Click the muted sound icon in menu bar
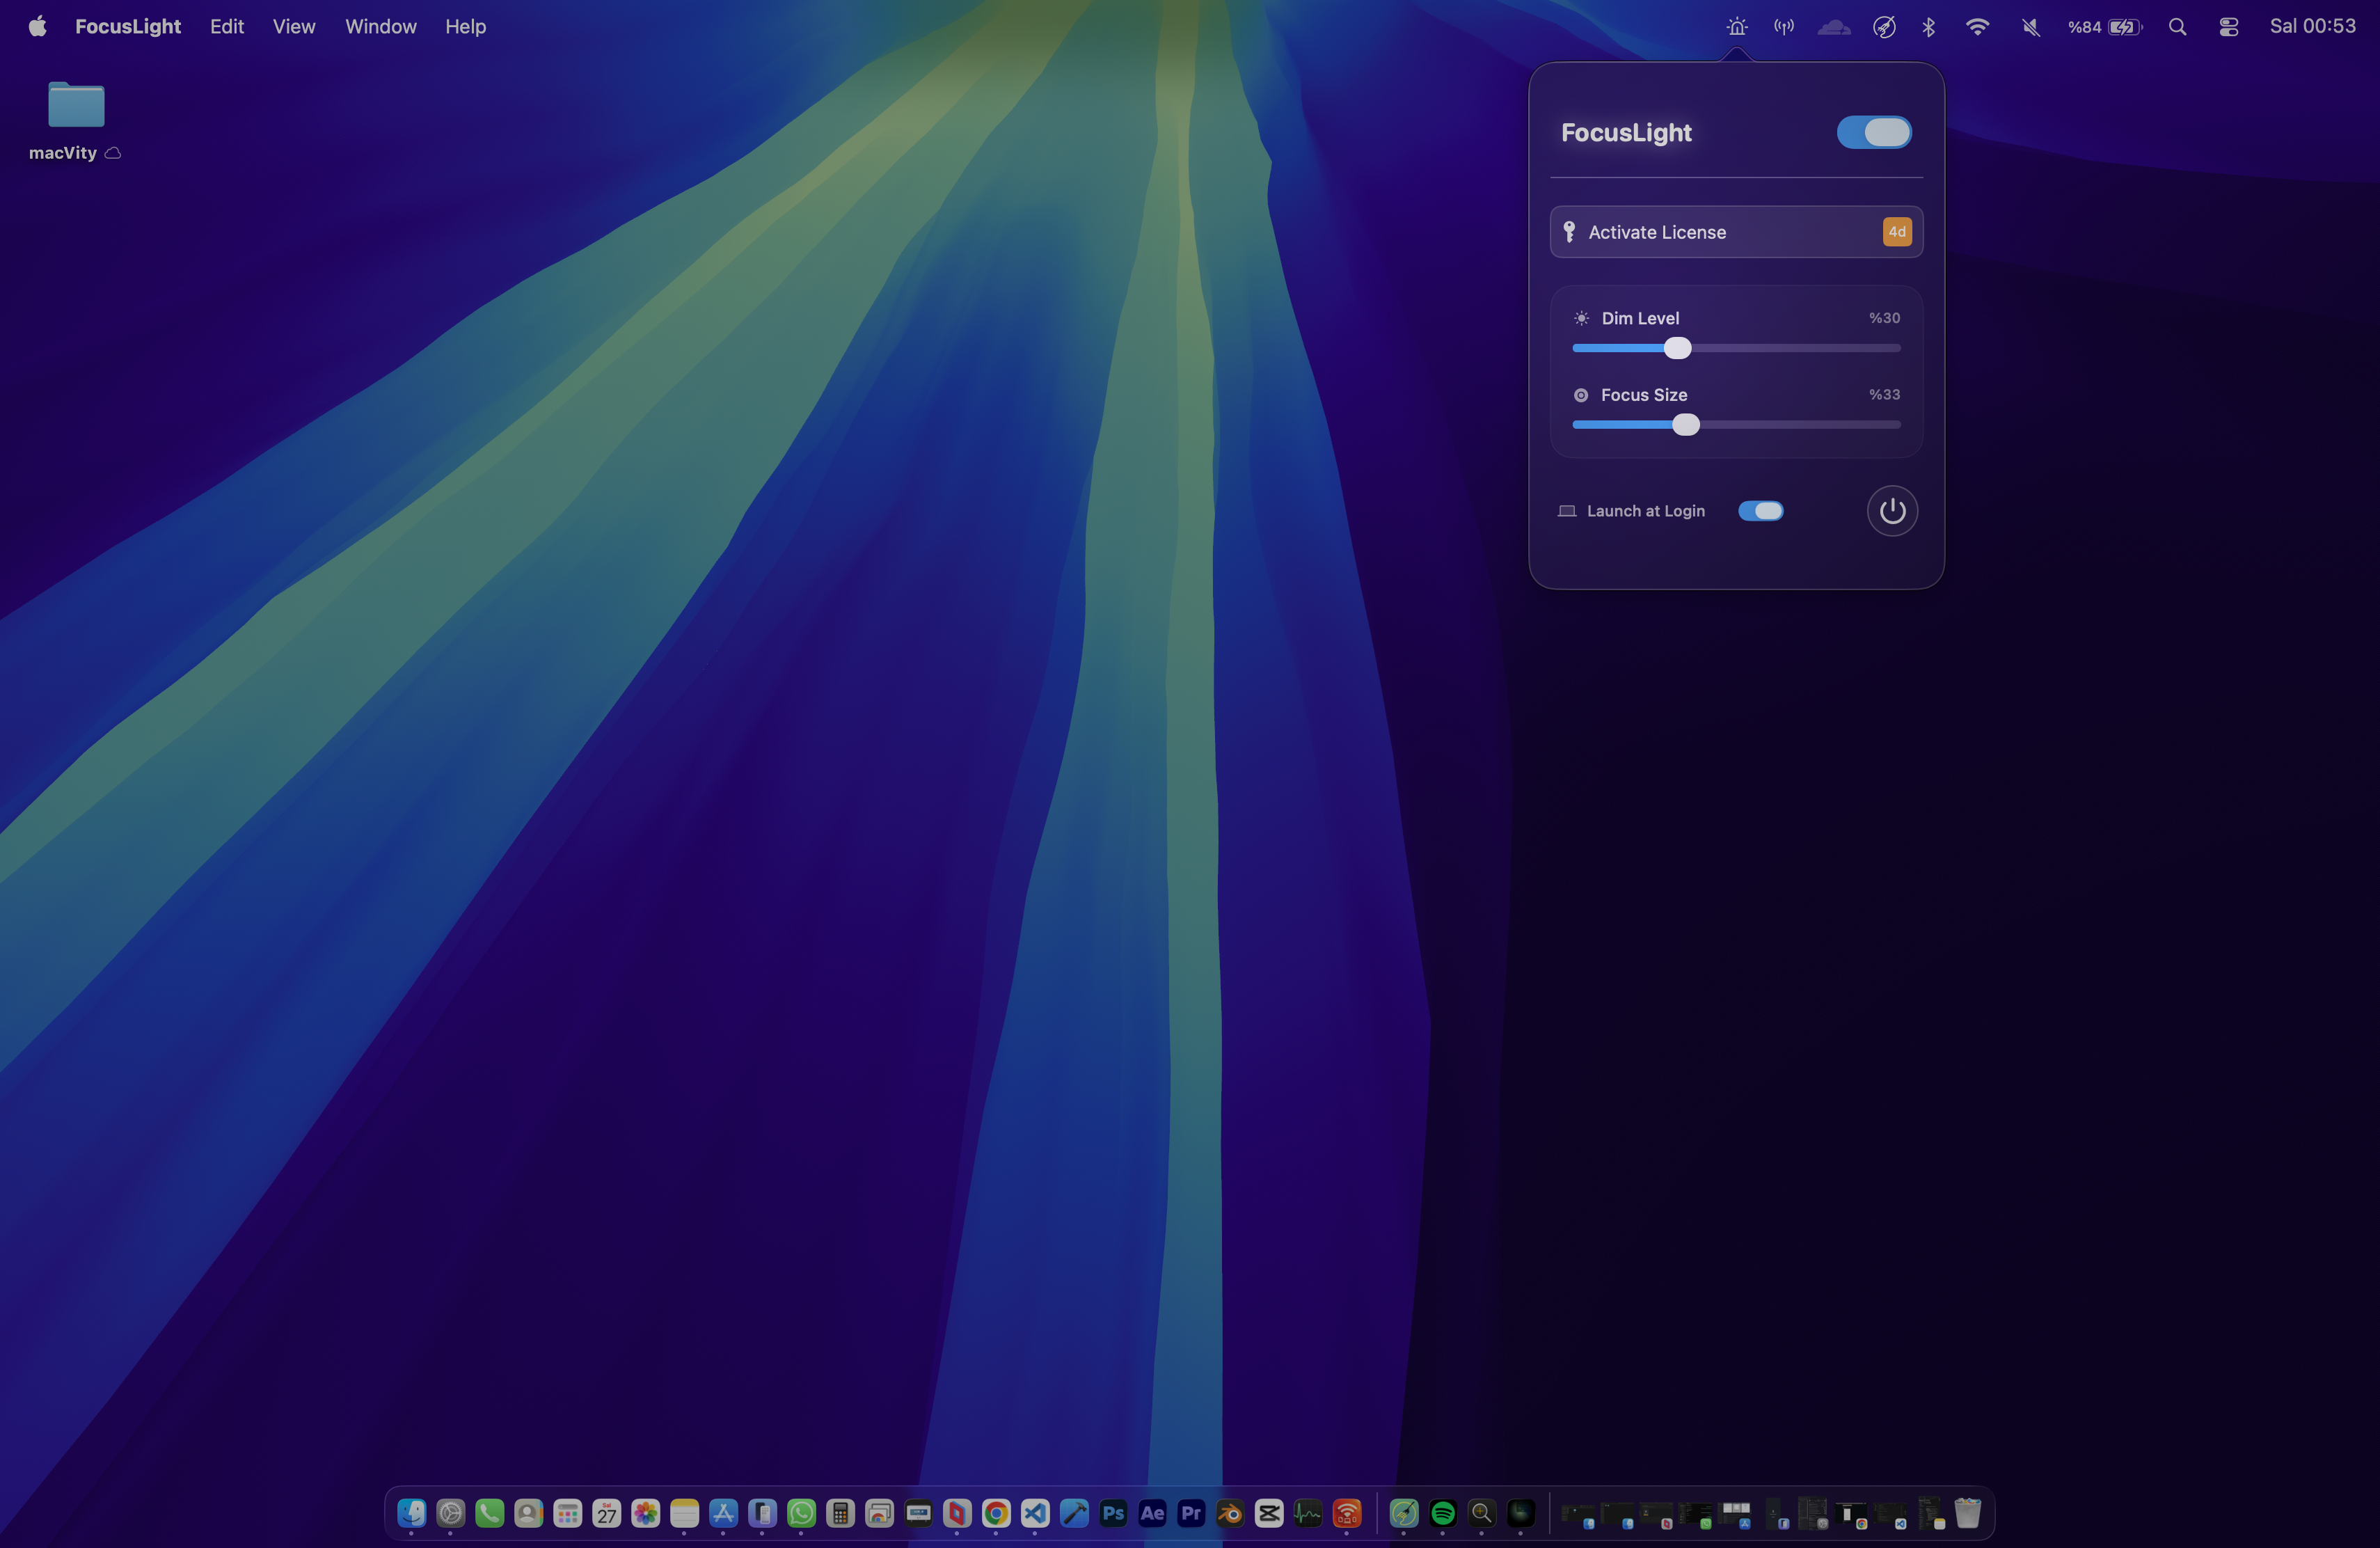The image size is (2380, 1548). [2029, 26]
